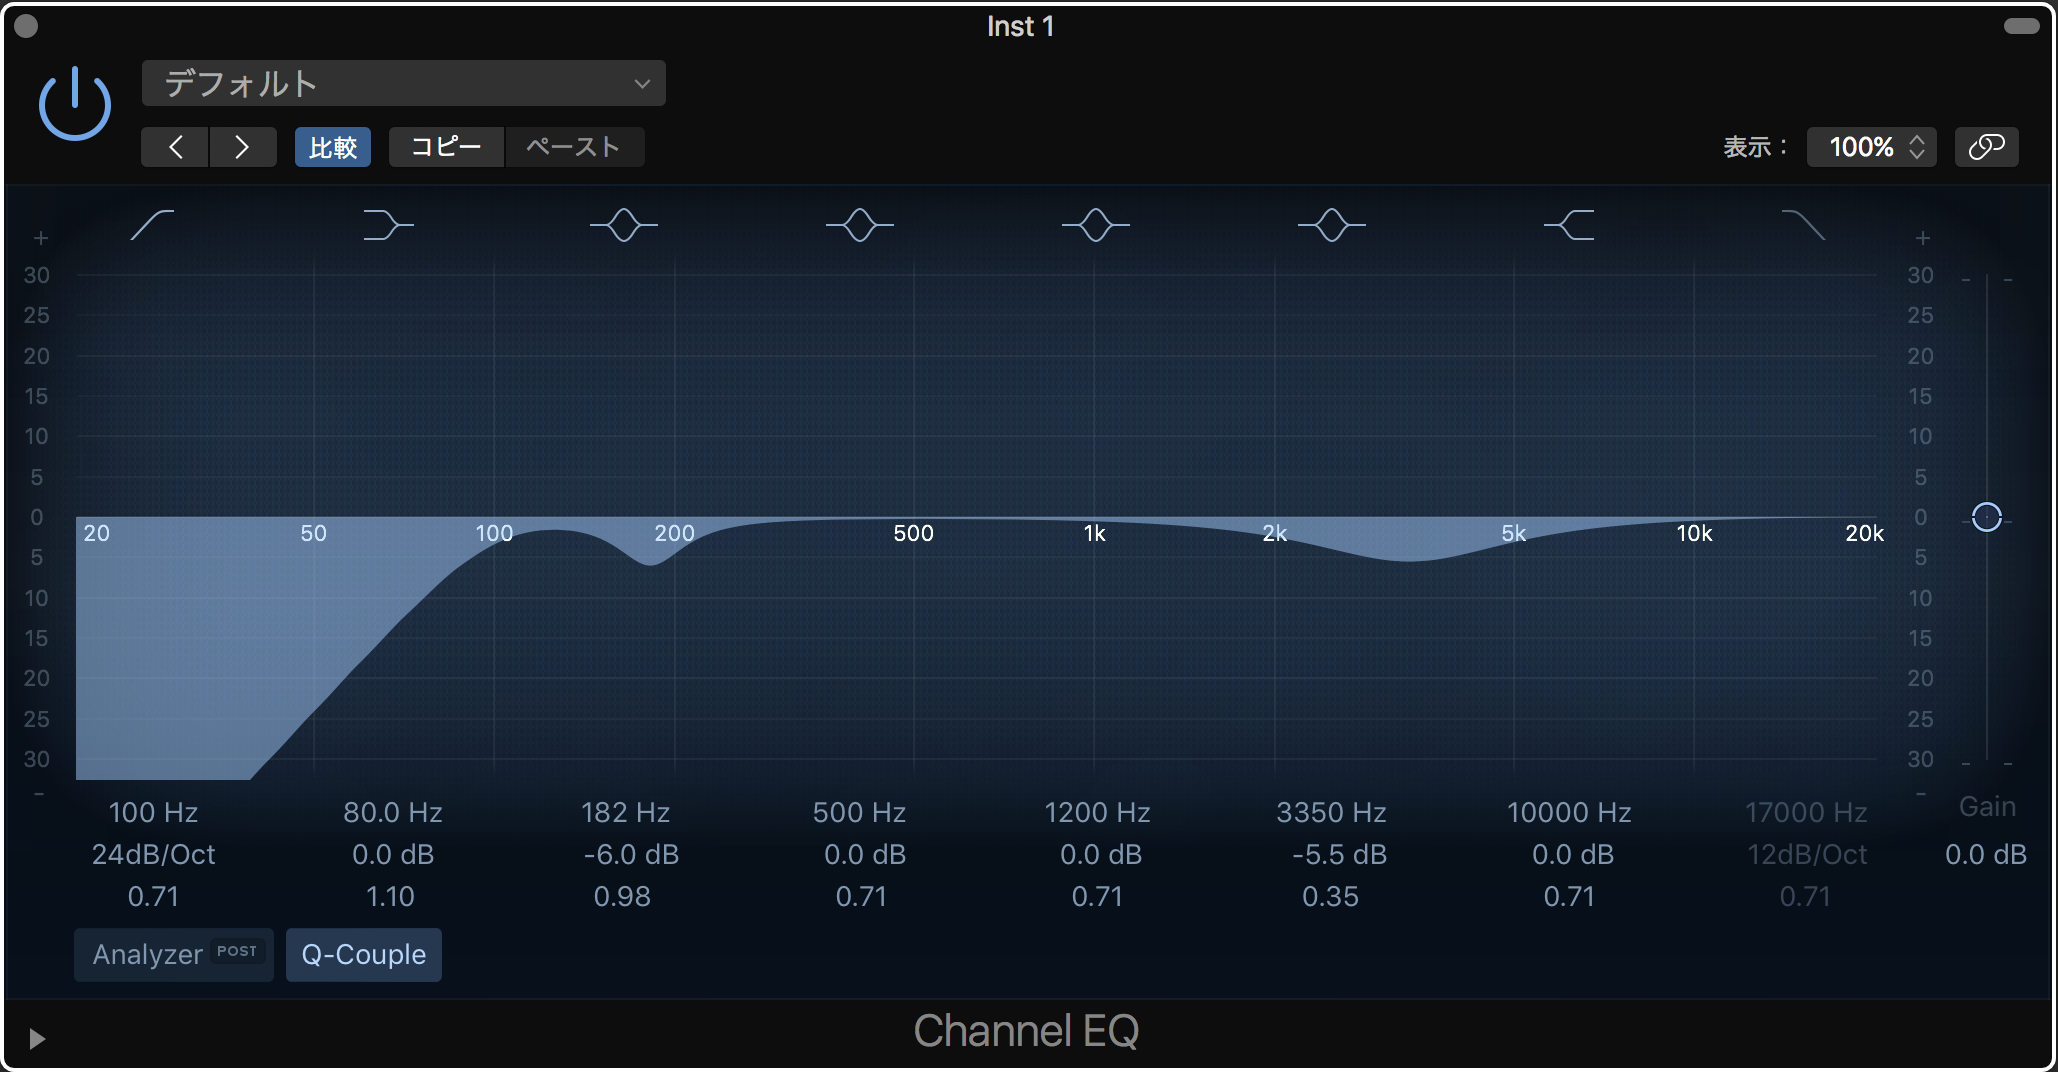
Task: Select the 100 Hz frequency value
Action: click(x=153, y=812)
